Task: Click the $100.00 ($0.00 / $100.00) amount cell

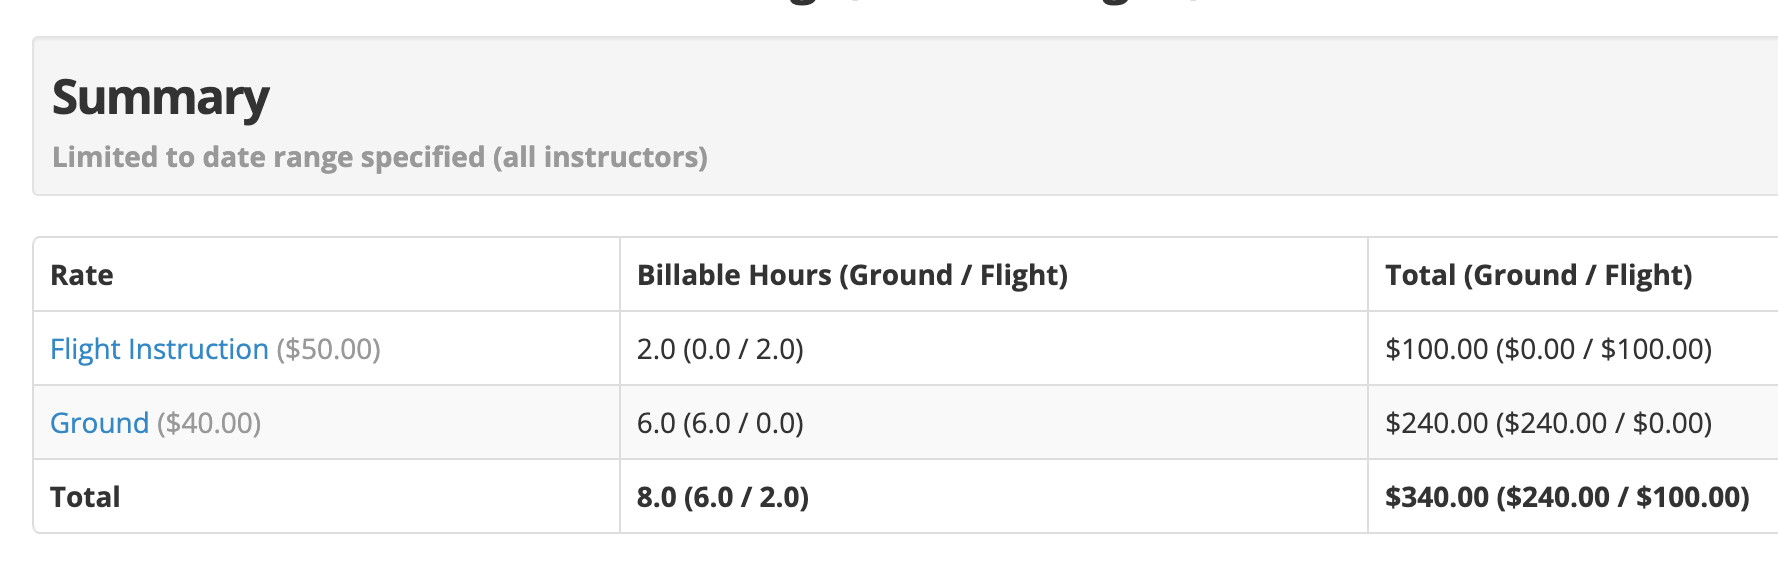Action: pyautogui.click(x=1548, y=349)
